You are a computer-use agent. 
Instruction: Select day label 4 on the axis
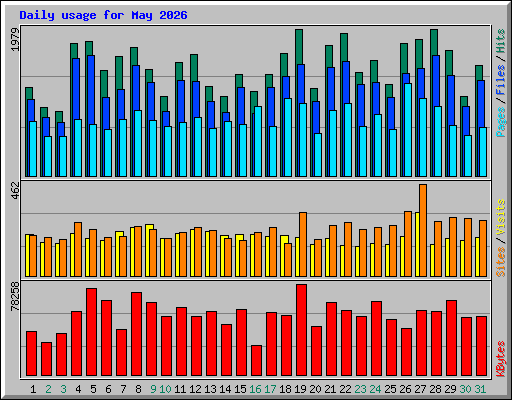click(x=78, y=389)
